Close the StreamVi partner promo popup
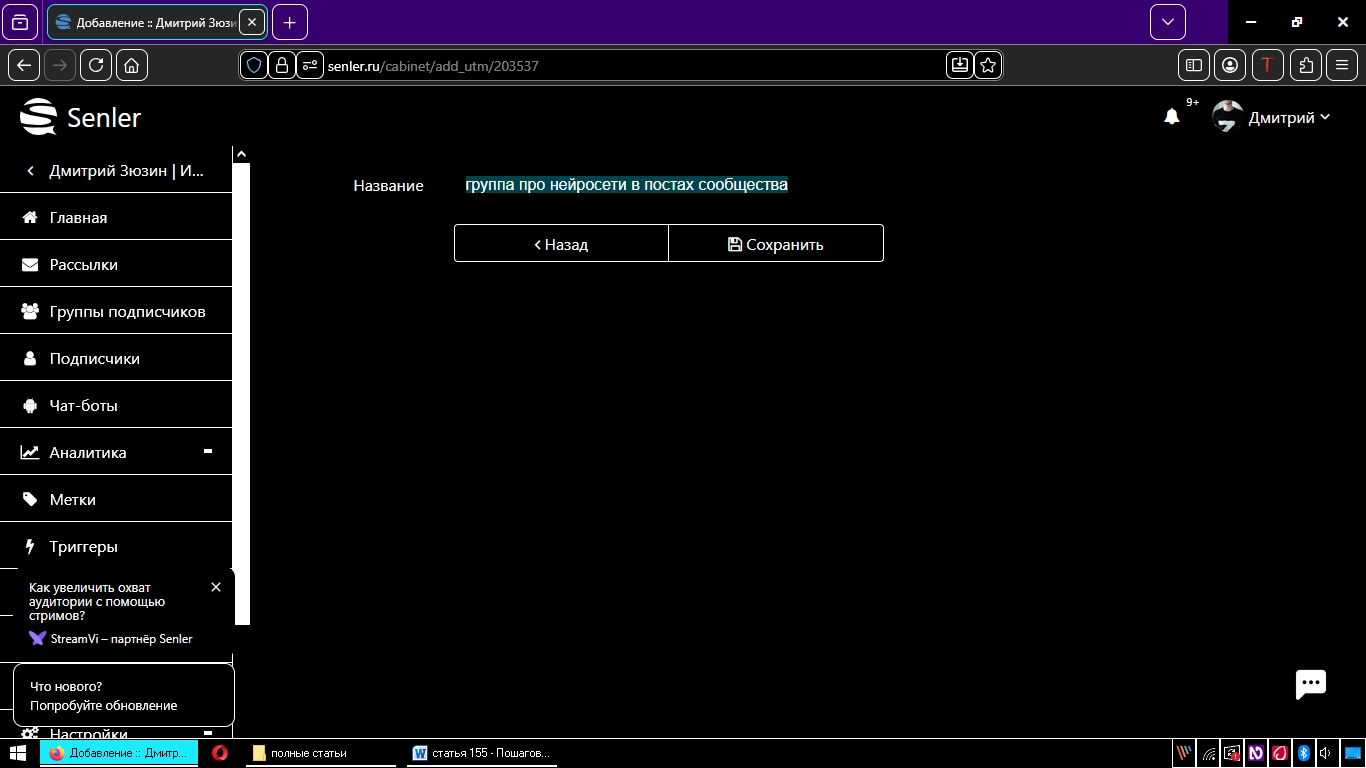Viewport: 1366px width, 768px height. point(216,587)
